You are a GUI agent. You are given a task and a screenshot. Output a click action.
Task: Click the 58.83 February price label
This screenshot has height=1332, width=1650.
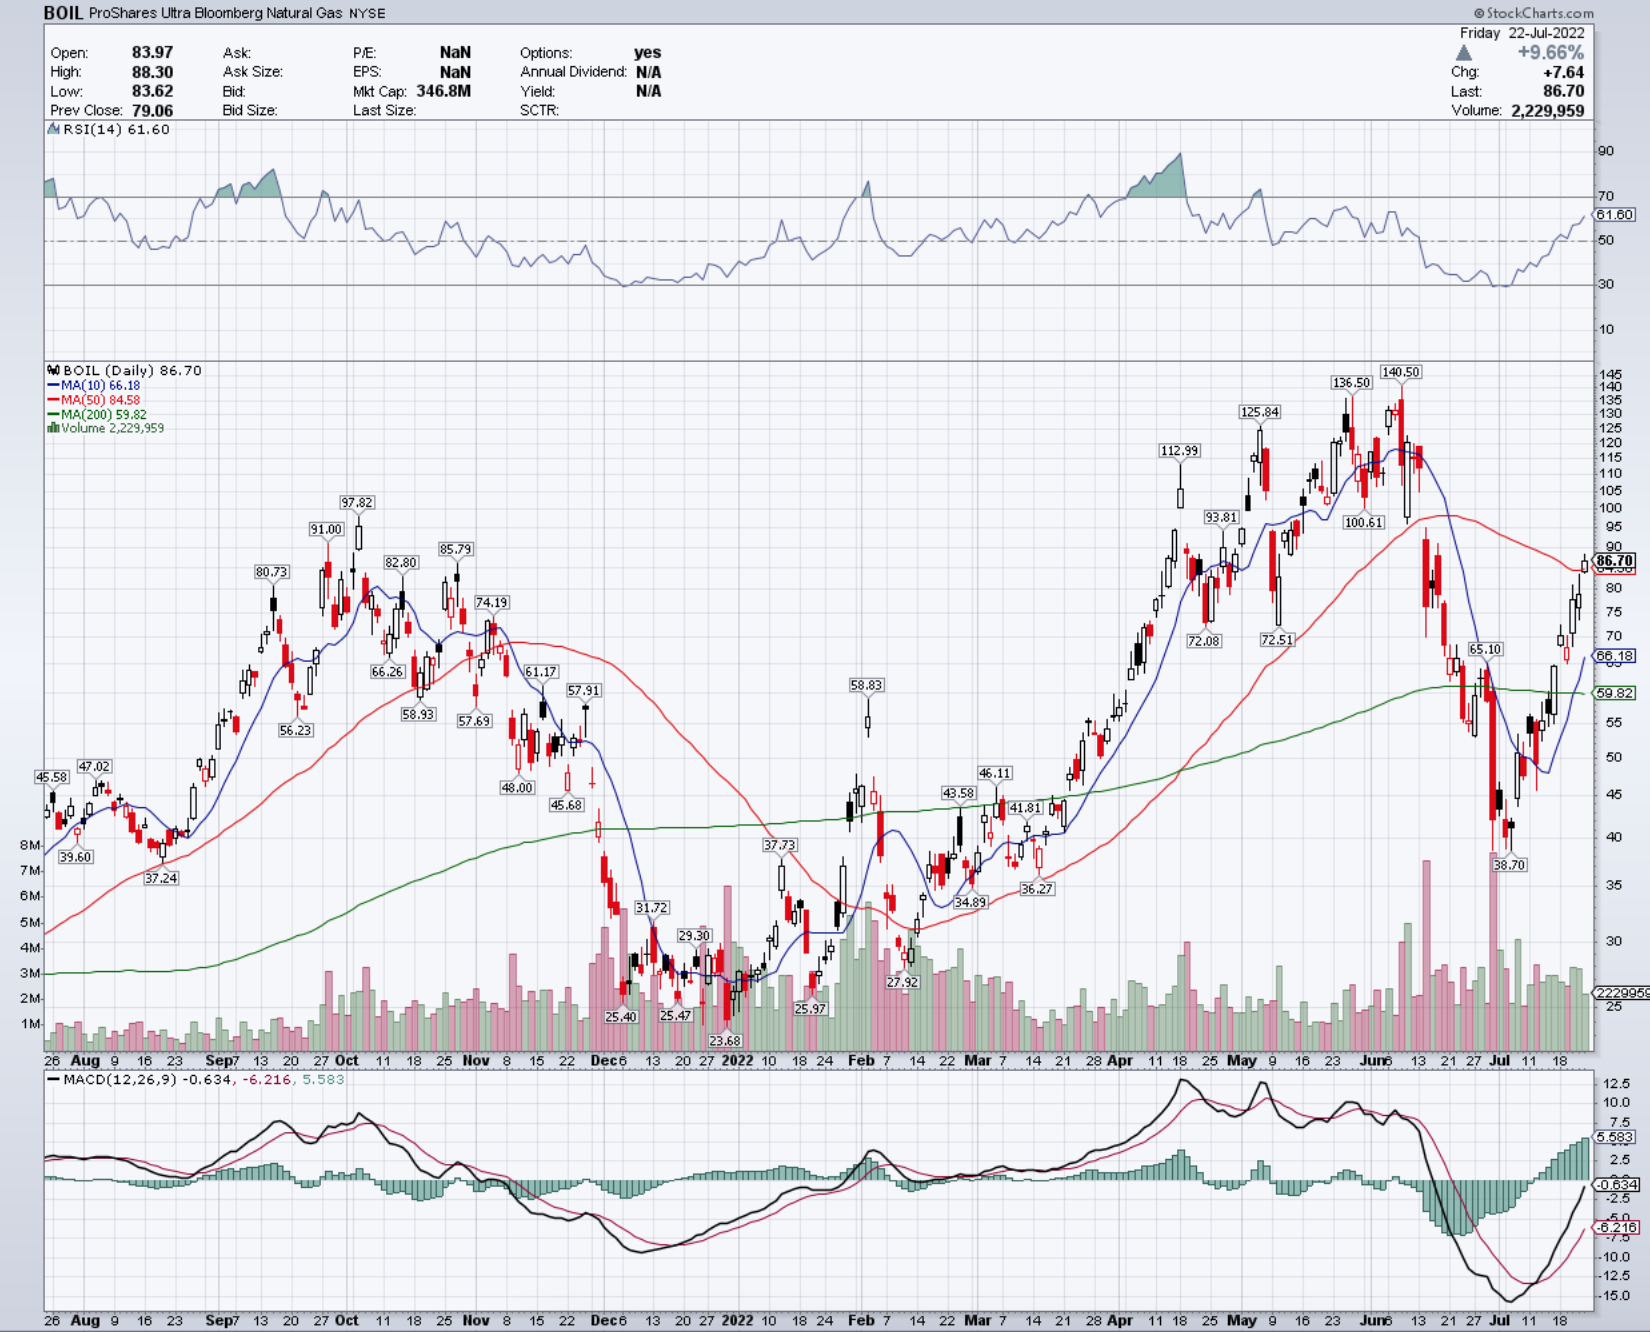point(866,685)
